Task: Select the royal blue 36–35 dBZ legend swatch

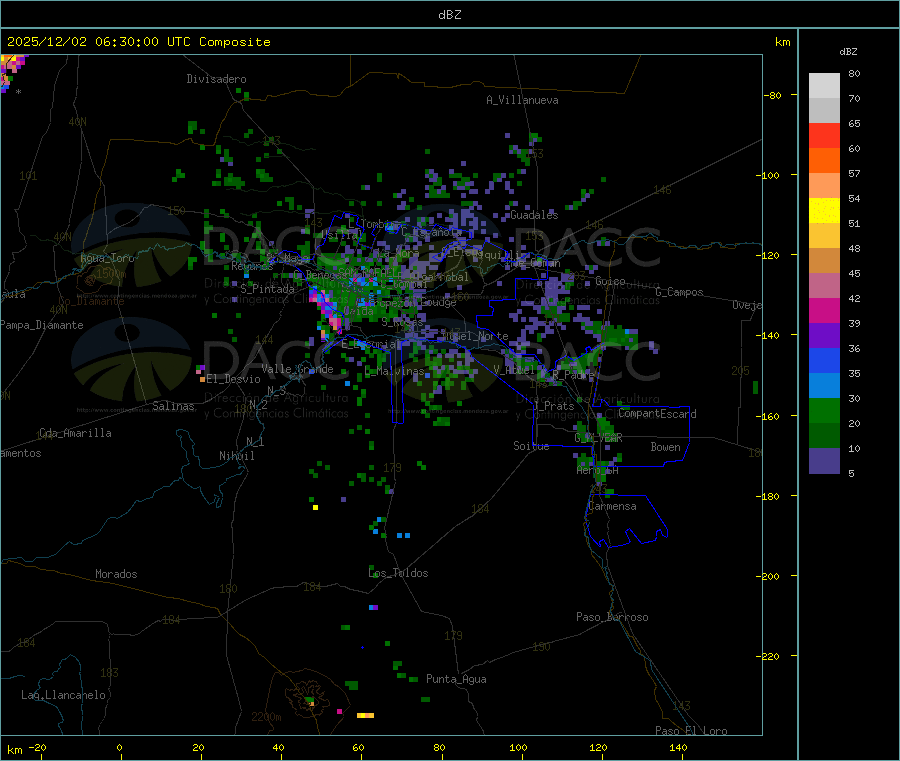Action: tap(824, 360)
